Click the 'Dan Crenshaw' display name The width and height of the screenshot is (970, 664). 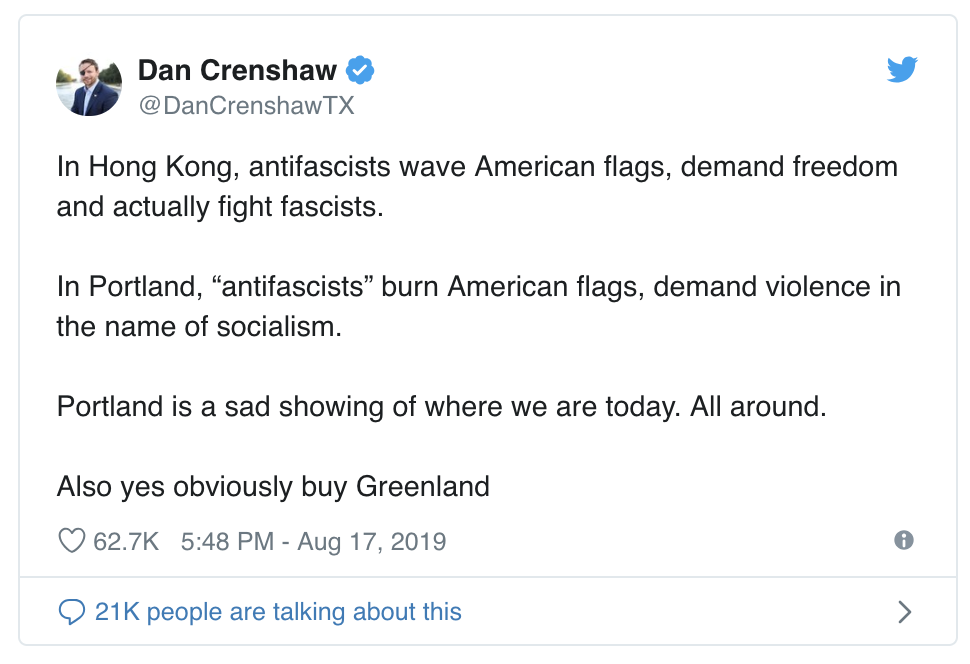[240, 70]
